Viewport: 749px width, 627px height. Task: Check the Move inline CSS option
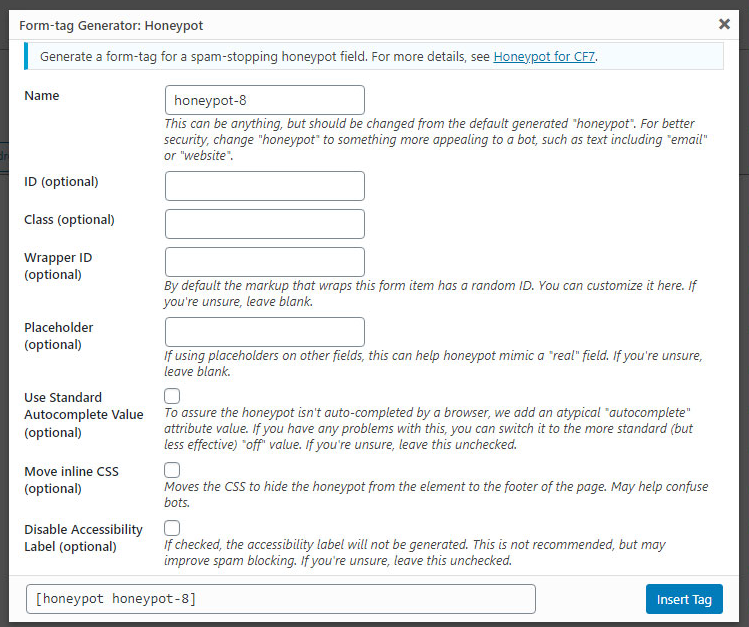click(172, 470)
